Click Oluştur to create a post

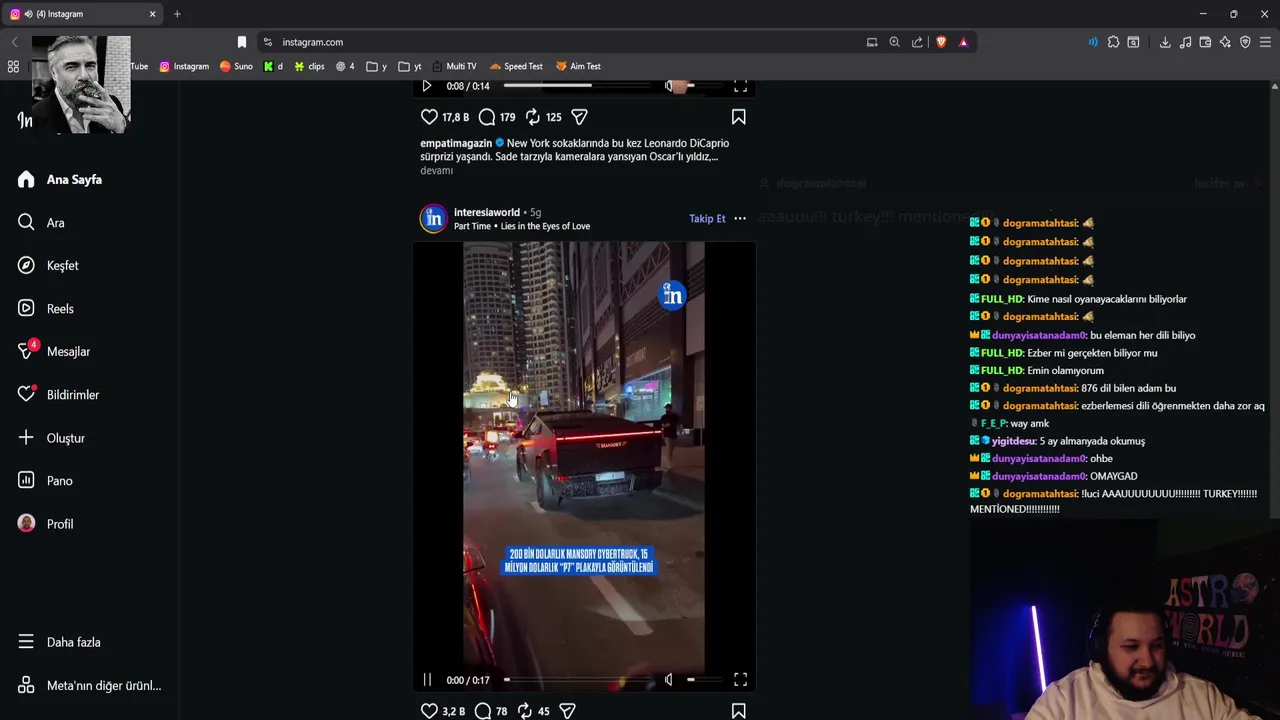pyautogui.click(x=51, y=438)
